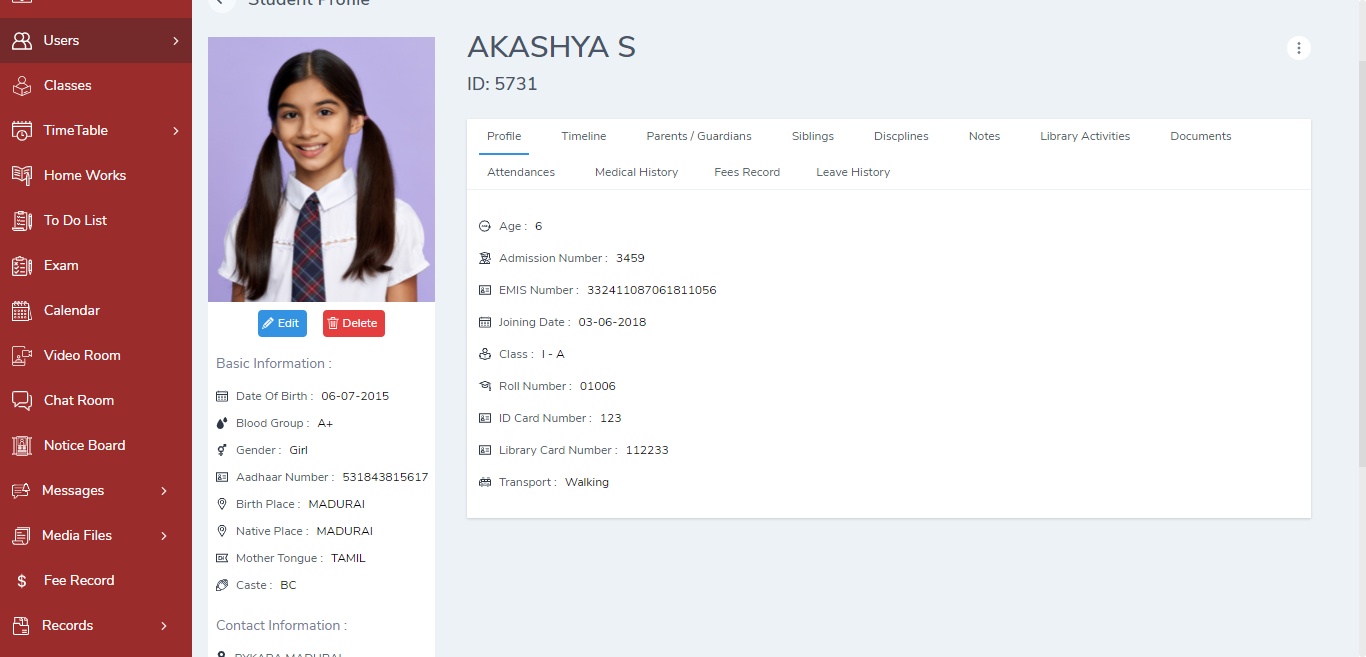
Task: Click the student name AKASHYA S
Action: click(551, 47)
